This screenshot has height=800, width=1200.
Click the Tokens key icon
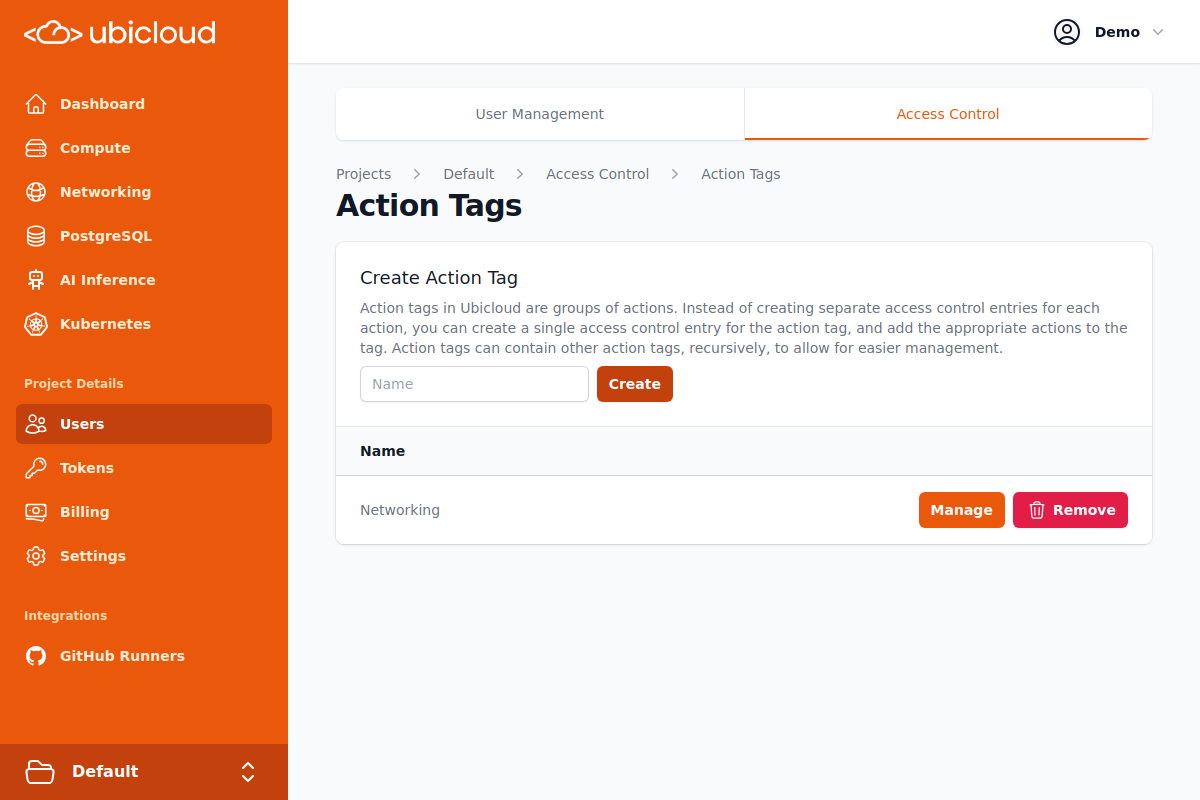pyautogui.click(x=36, y=468)
